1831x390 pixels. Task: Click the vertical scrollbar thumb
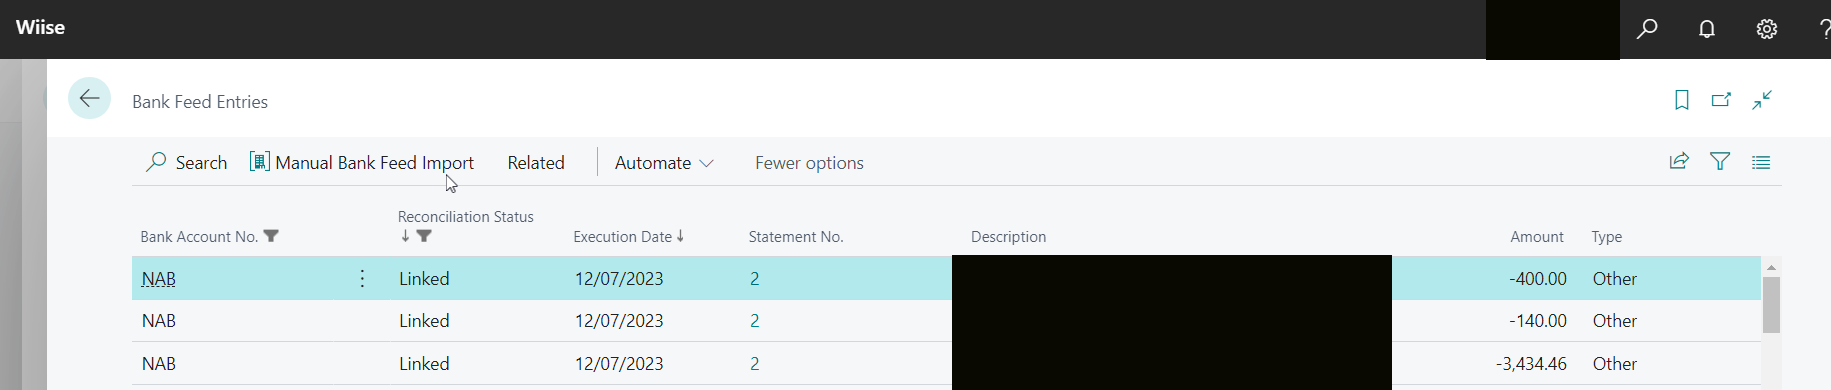(1771, 305)
